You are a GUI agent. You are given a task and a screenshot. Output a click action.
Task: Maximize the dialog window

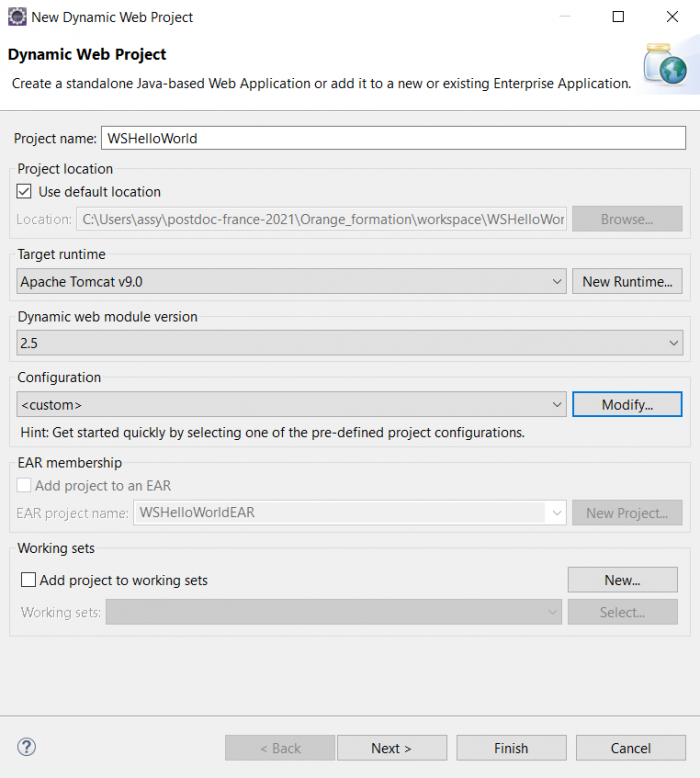tap(618, 17)
